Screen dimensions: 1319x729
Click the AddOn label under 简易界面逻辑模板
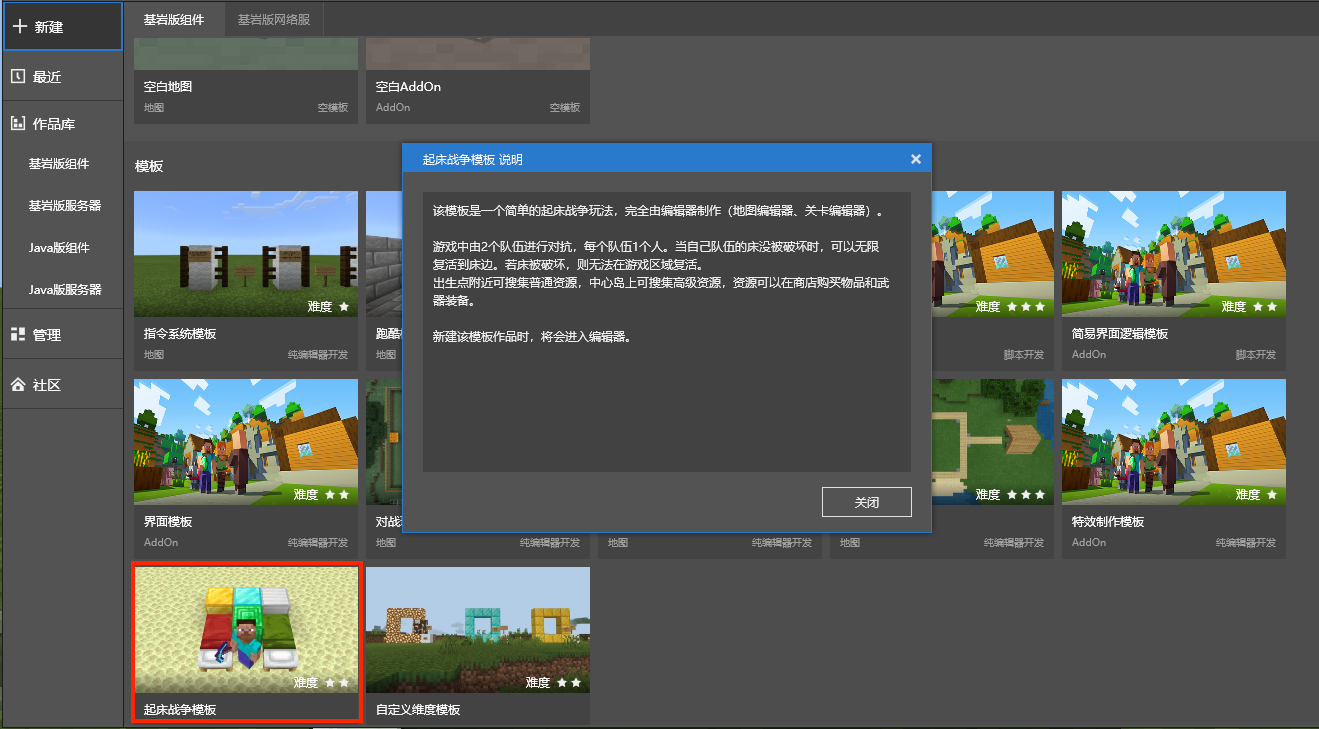(1089, 355)
